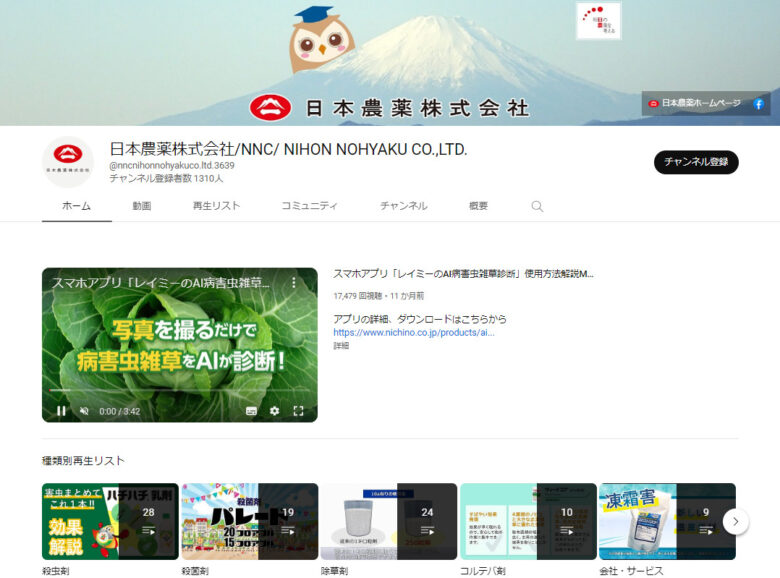Open video player settings gear
This screenshot has height=578, width=780.
274,411
